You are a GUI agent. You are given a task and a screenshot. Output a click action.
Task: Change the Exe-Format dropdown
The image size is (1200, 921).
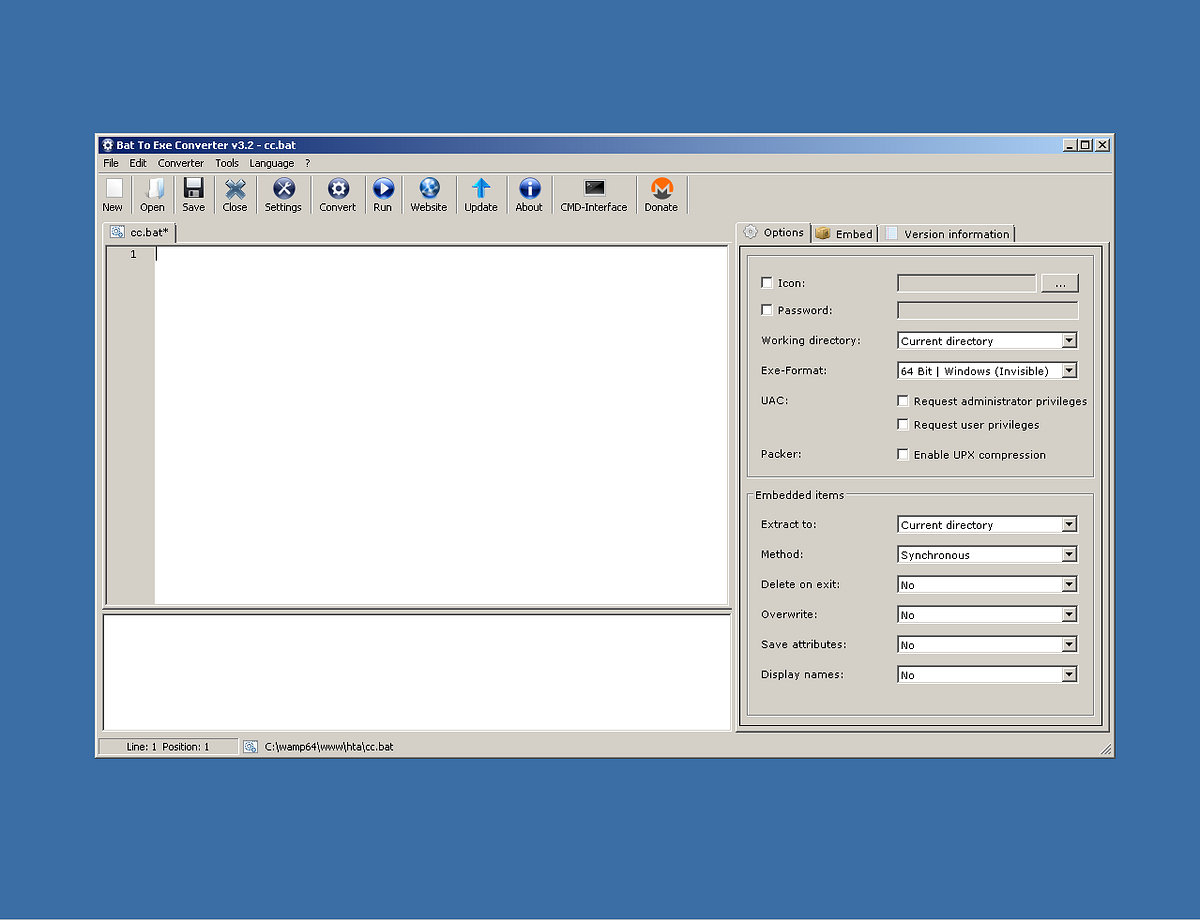click(x=1071, y=370)
